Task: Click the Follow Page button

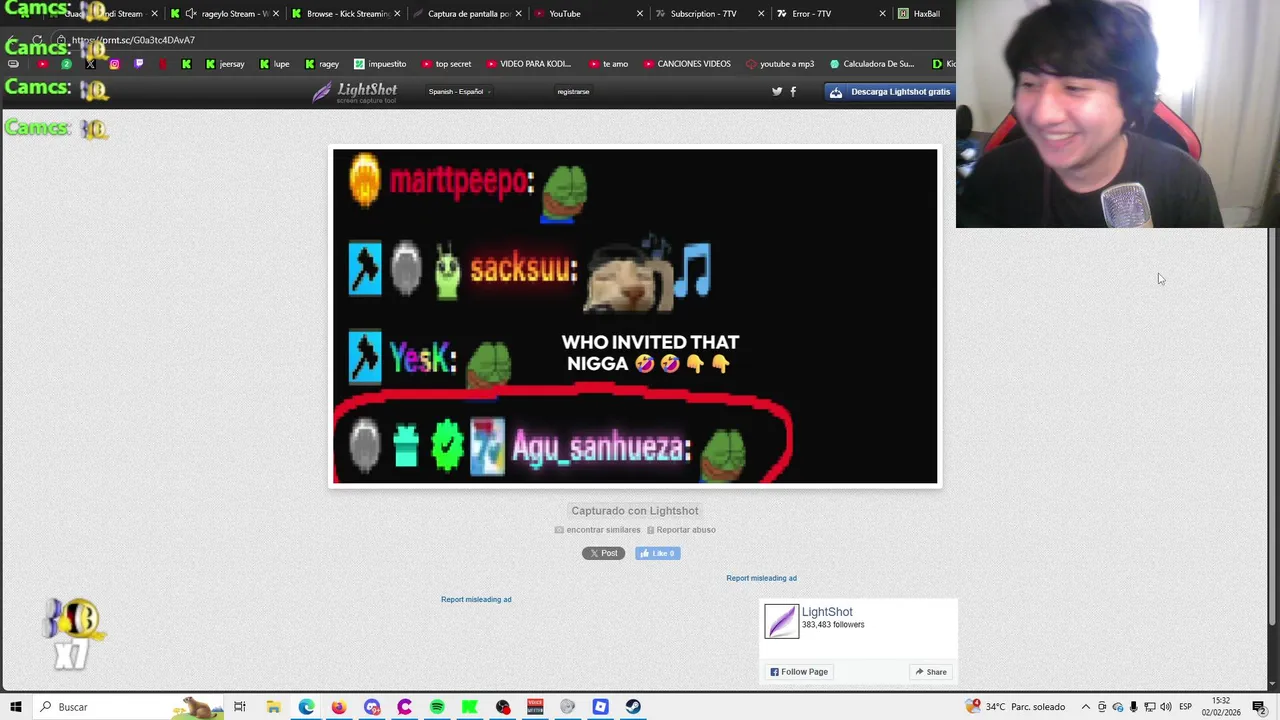Action: pyautogui.click(x=799, y=672)
